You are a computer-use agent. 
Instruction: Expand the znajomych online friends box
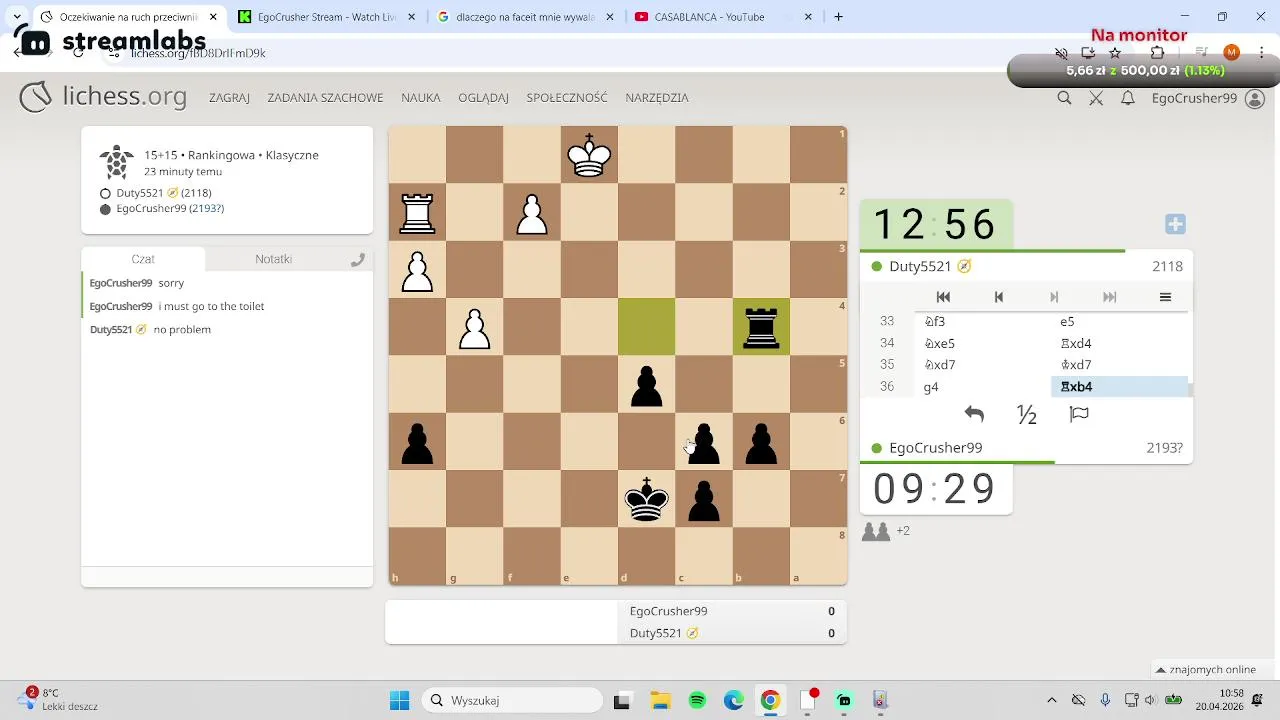(1212, 670)
